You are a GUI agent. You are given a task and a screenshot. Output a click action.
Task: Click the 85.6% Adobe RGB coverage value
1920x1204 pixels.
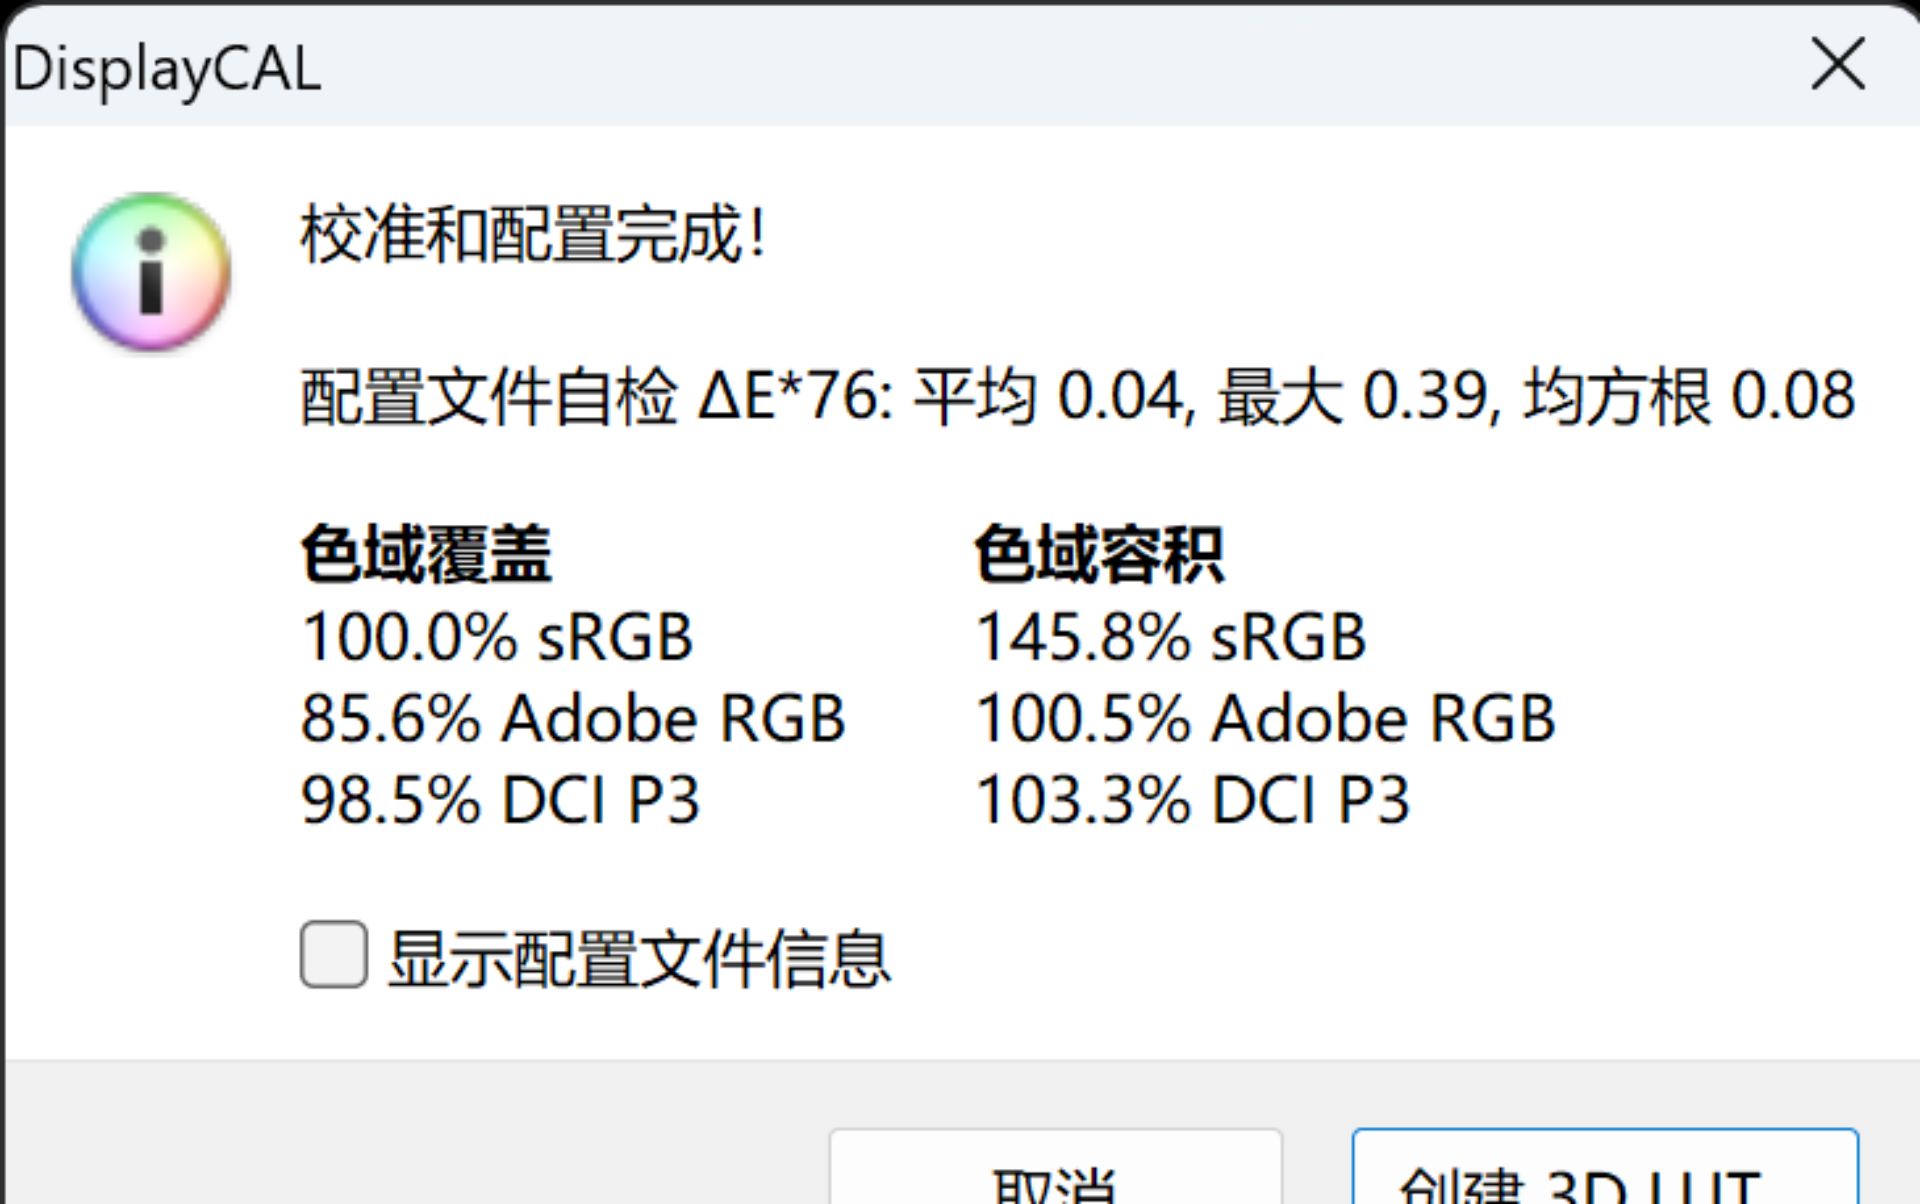pos(573,718)
